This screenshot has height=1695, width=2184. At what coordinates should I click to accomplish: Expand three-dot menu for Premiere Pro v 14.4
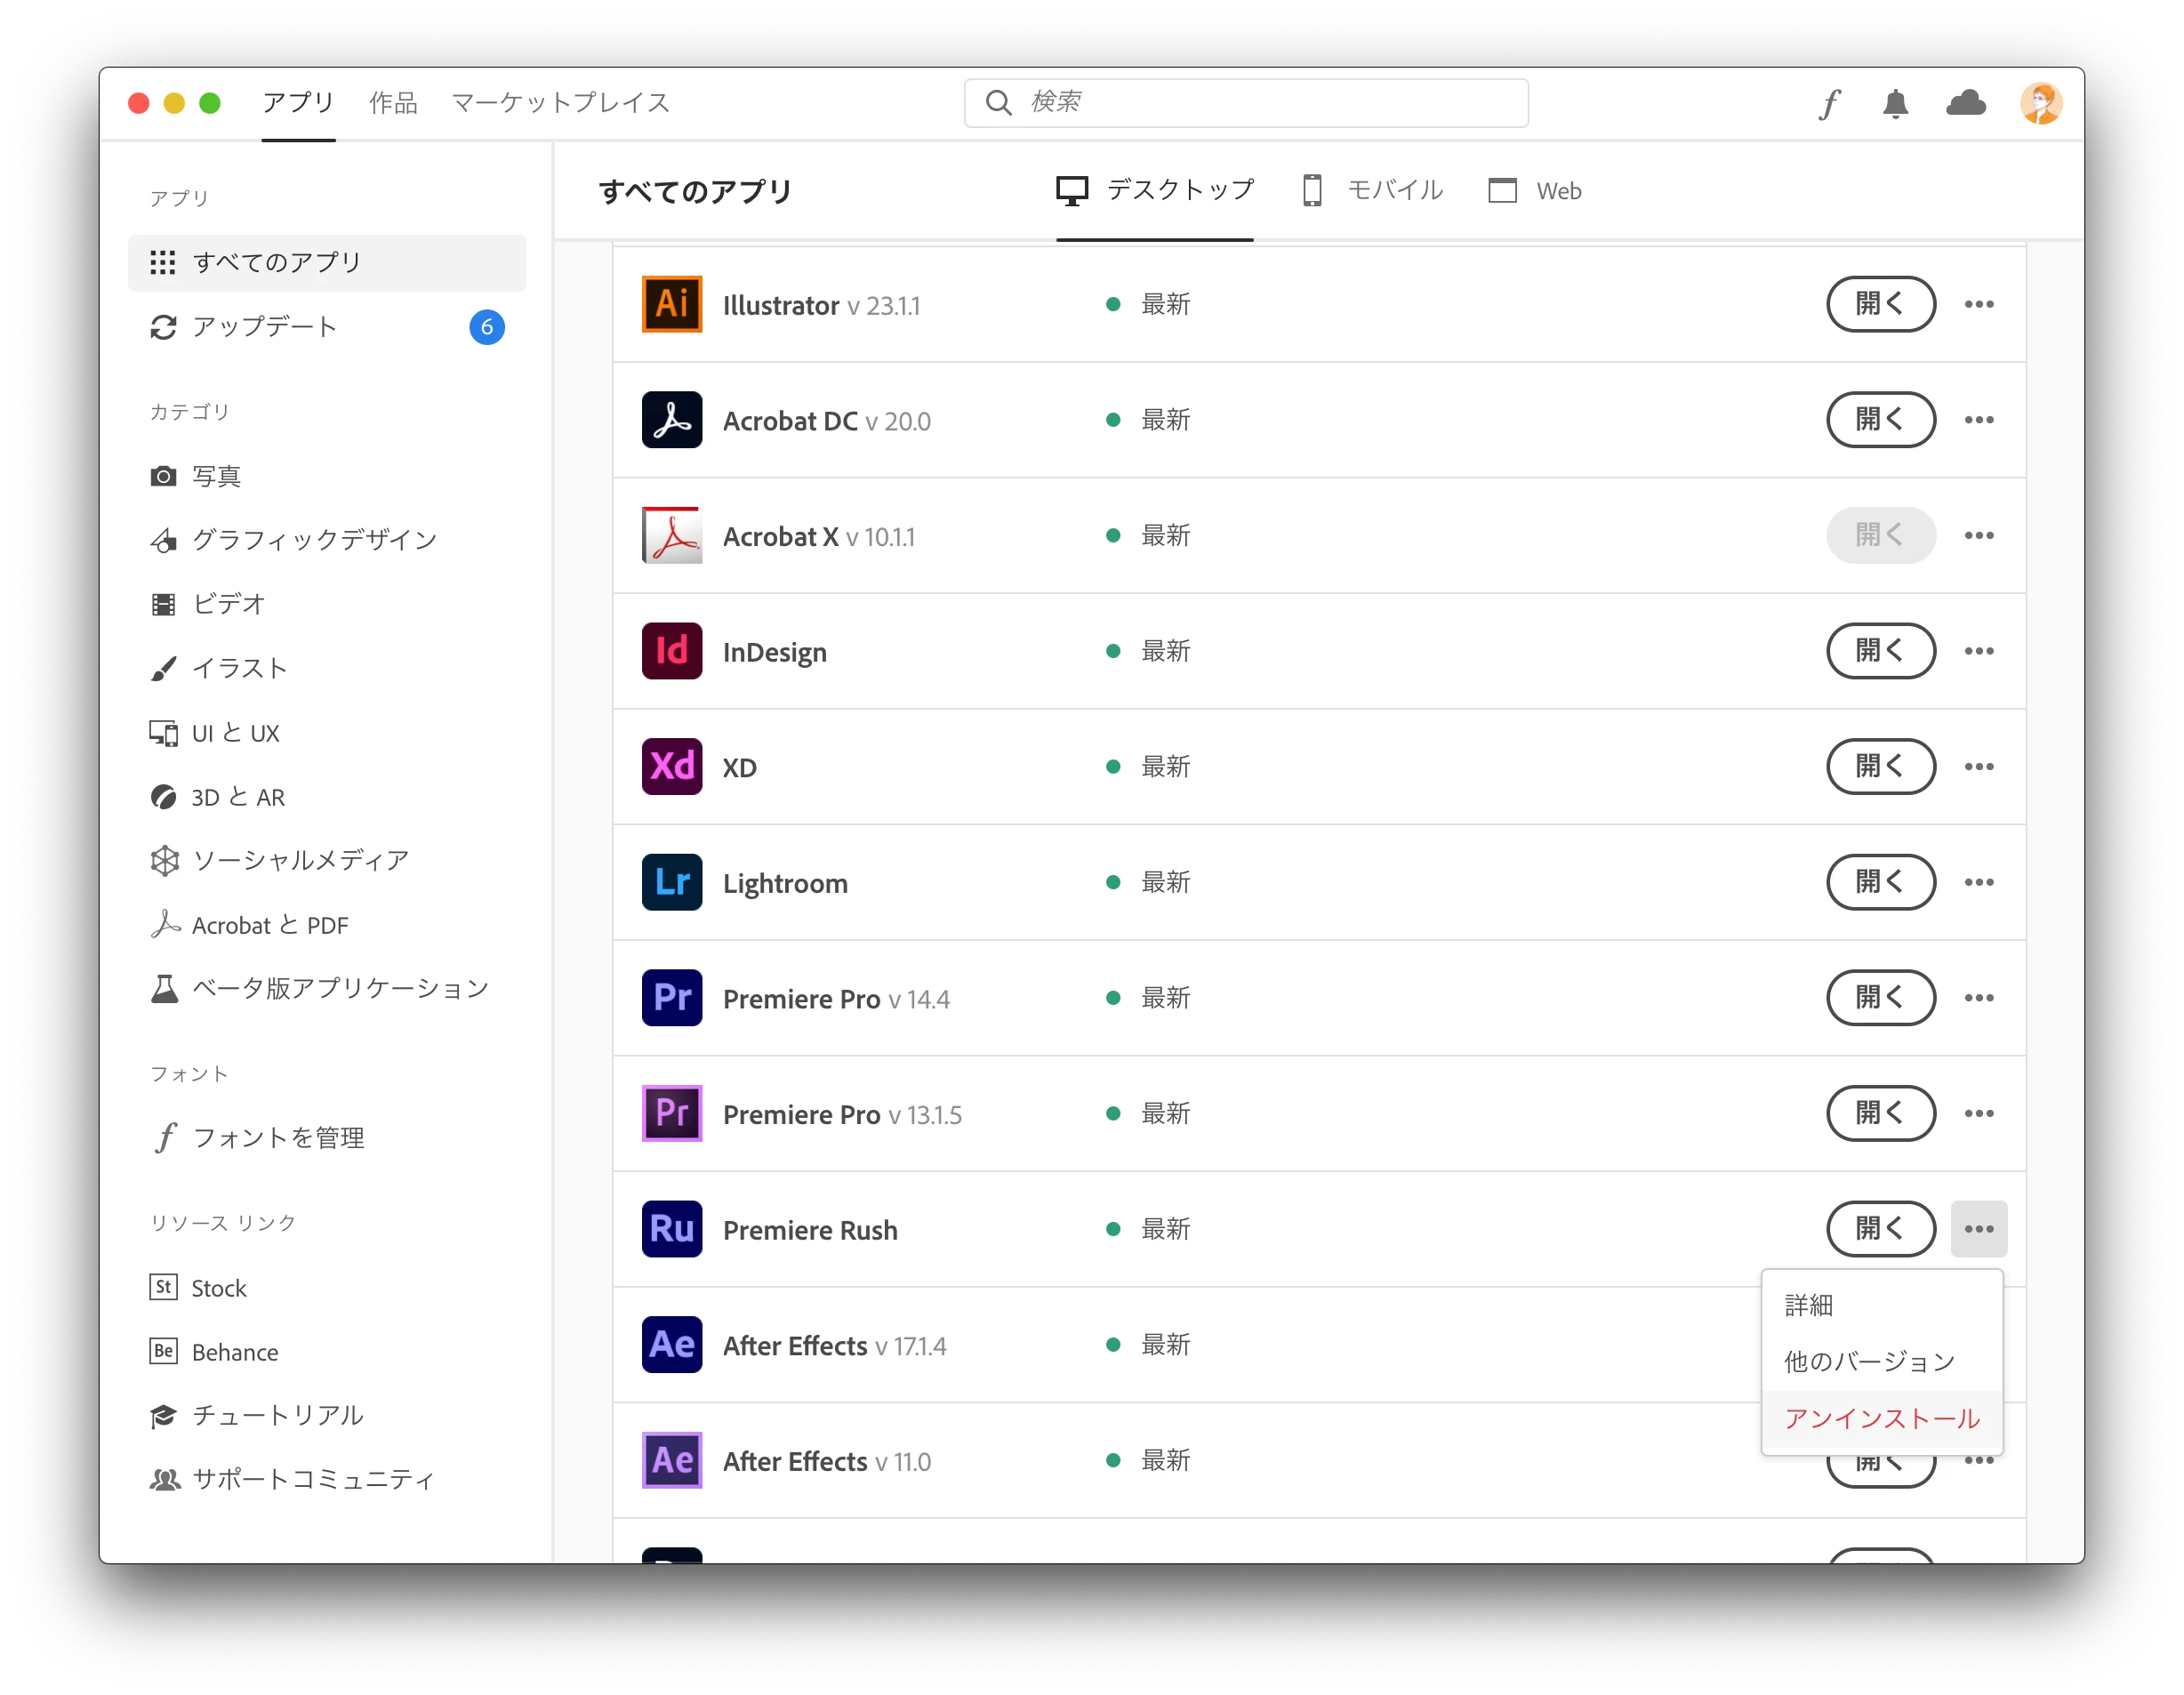click(1978, 998)
